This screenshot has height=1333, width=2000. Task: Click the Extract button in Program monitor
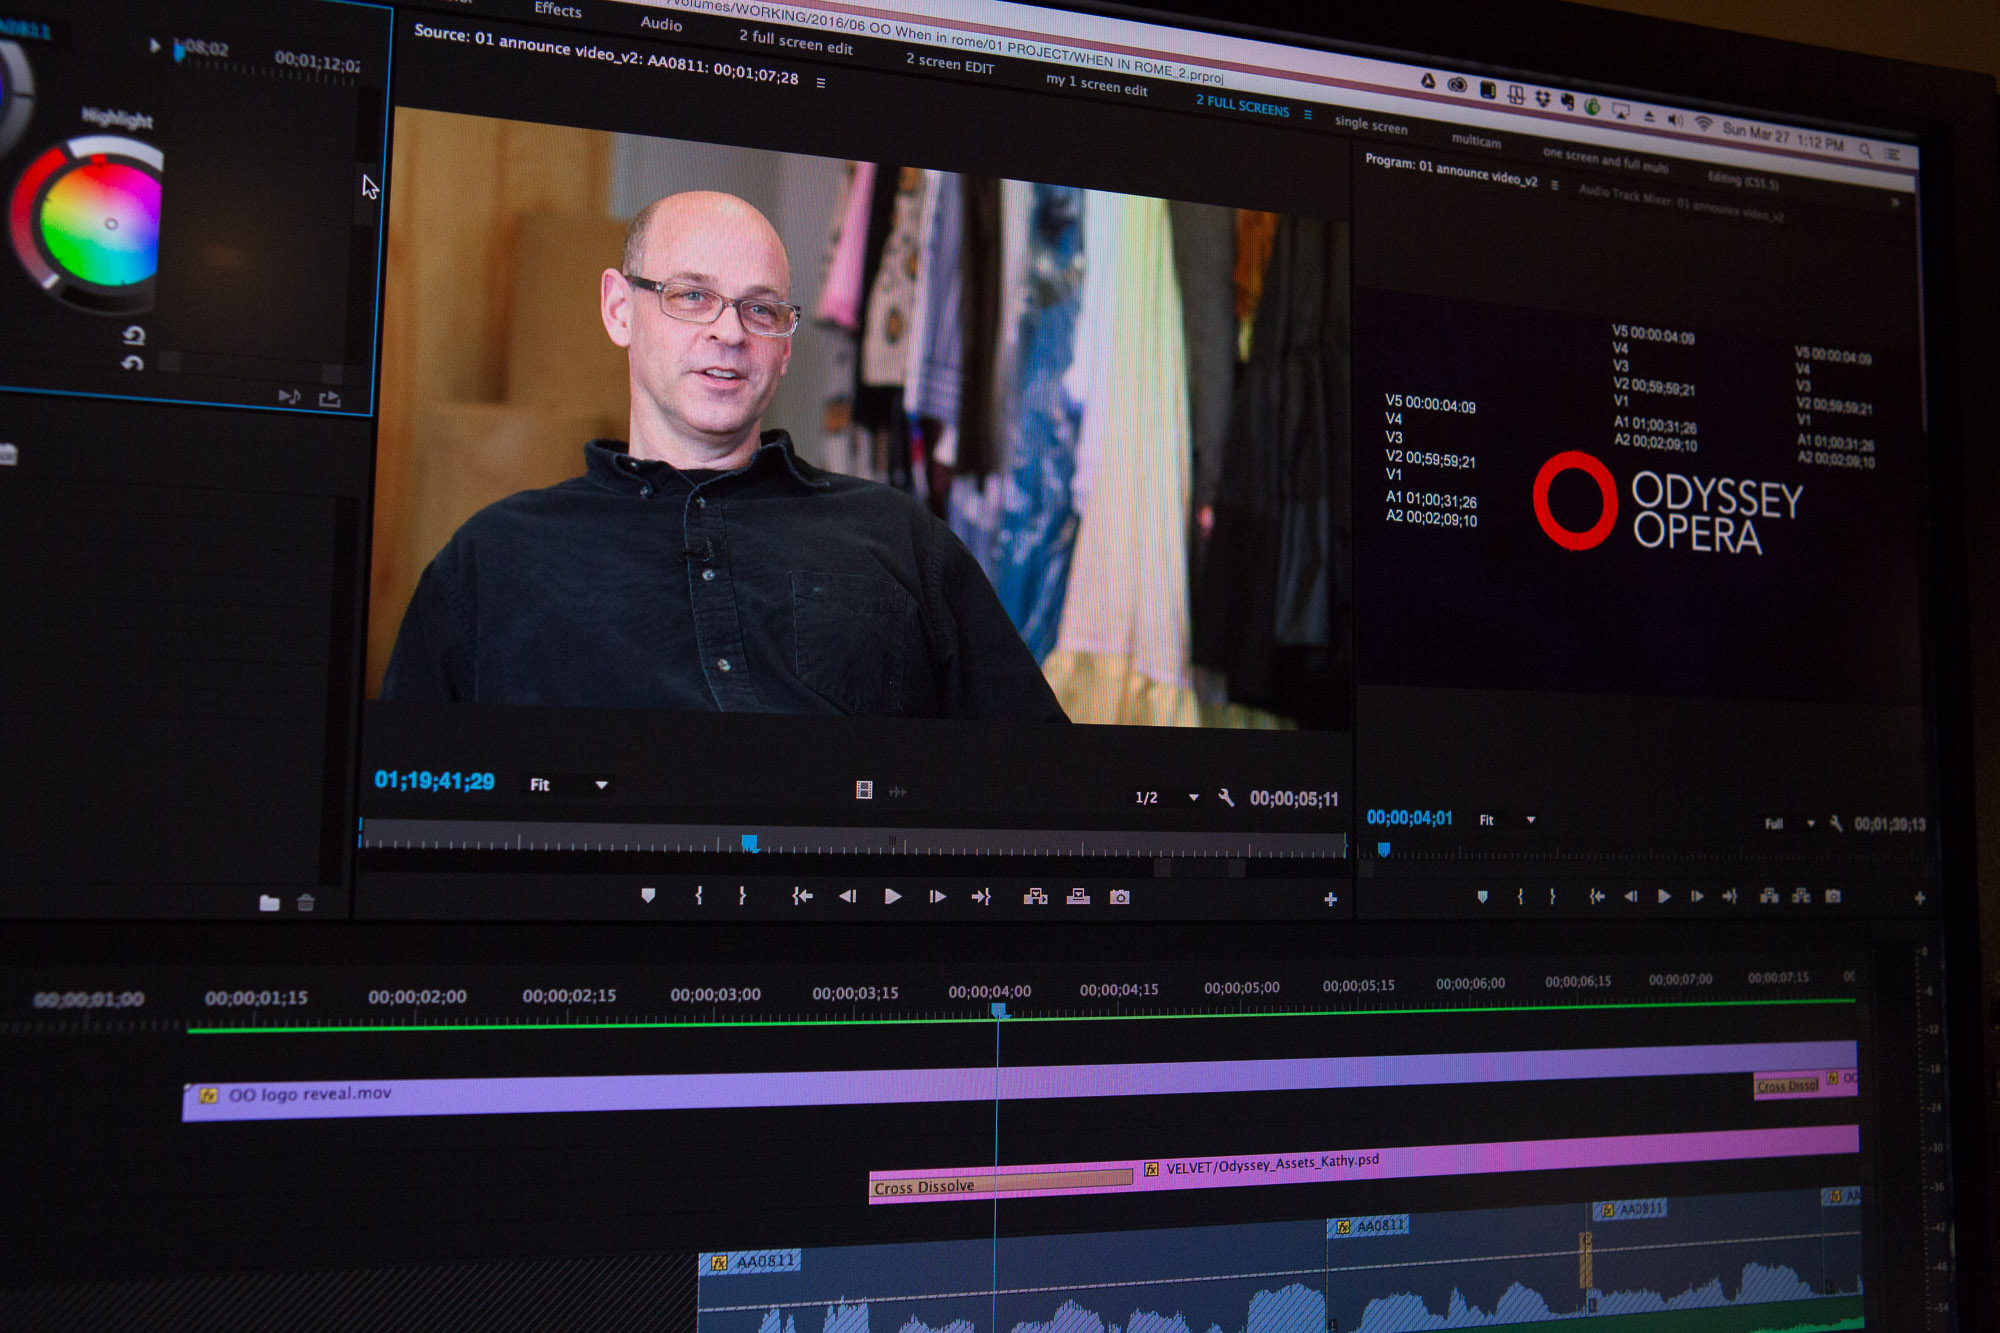(x=1801, y=896)
